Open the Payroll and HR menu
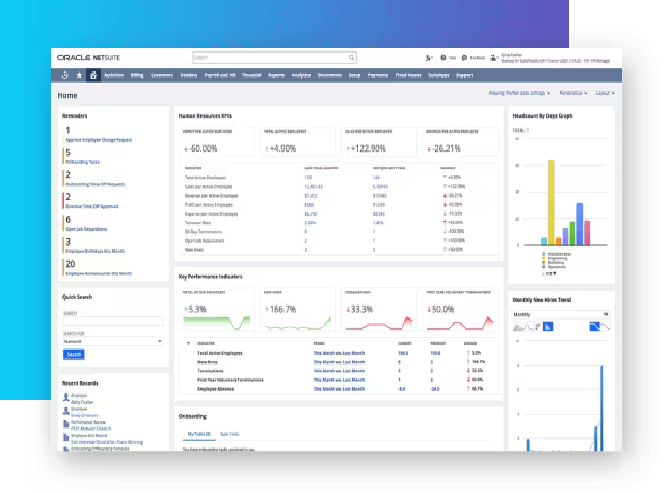The height and width of the screenshot is (493, 665). click(x=218, y=75)
